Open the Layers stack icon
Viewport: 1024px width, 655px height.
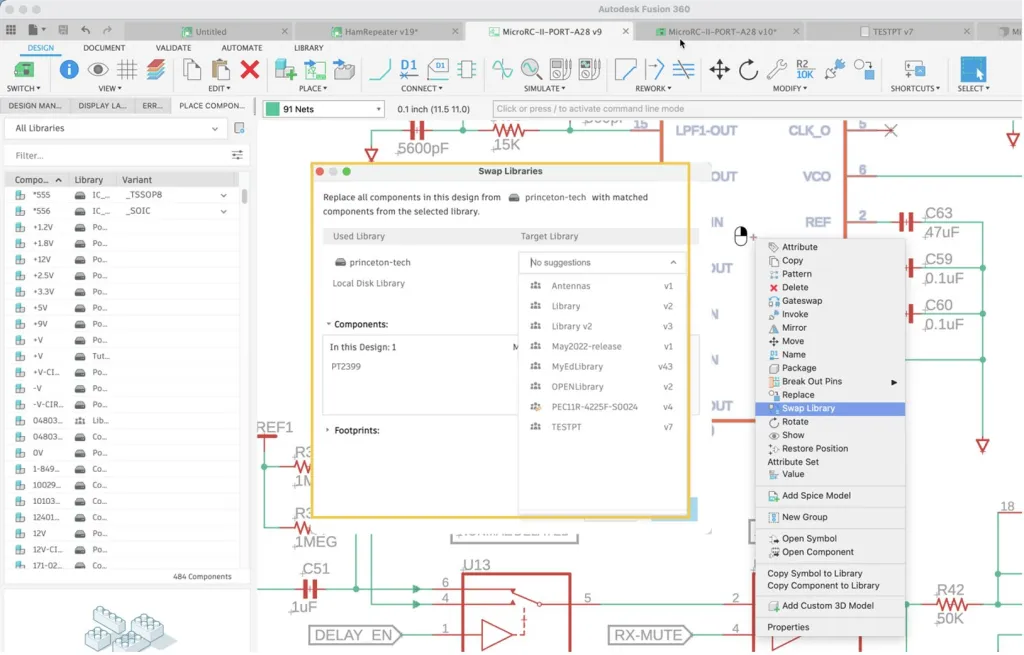(x=156, y=69)
